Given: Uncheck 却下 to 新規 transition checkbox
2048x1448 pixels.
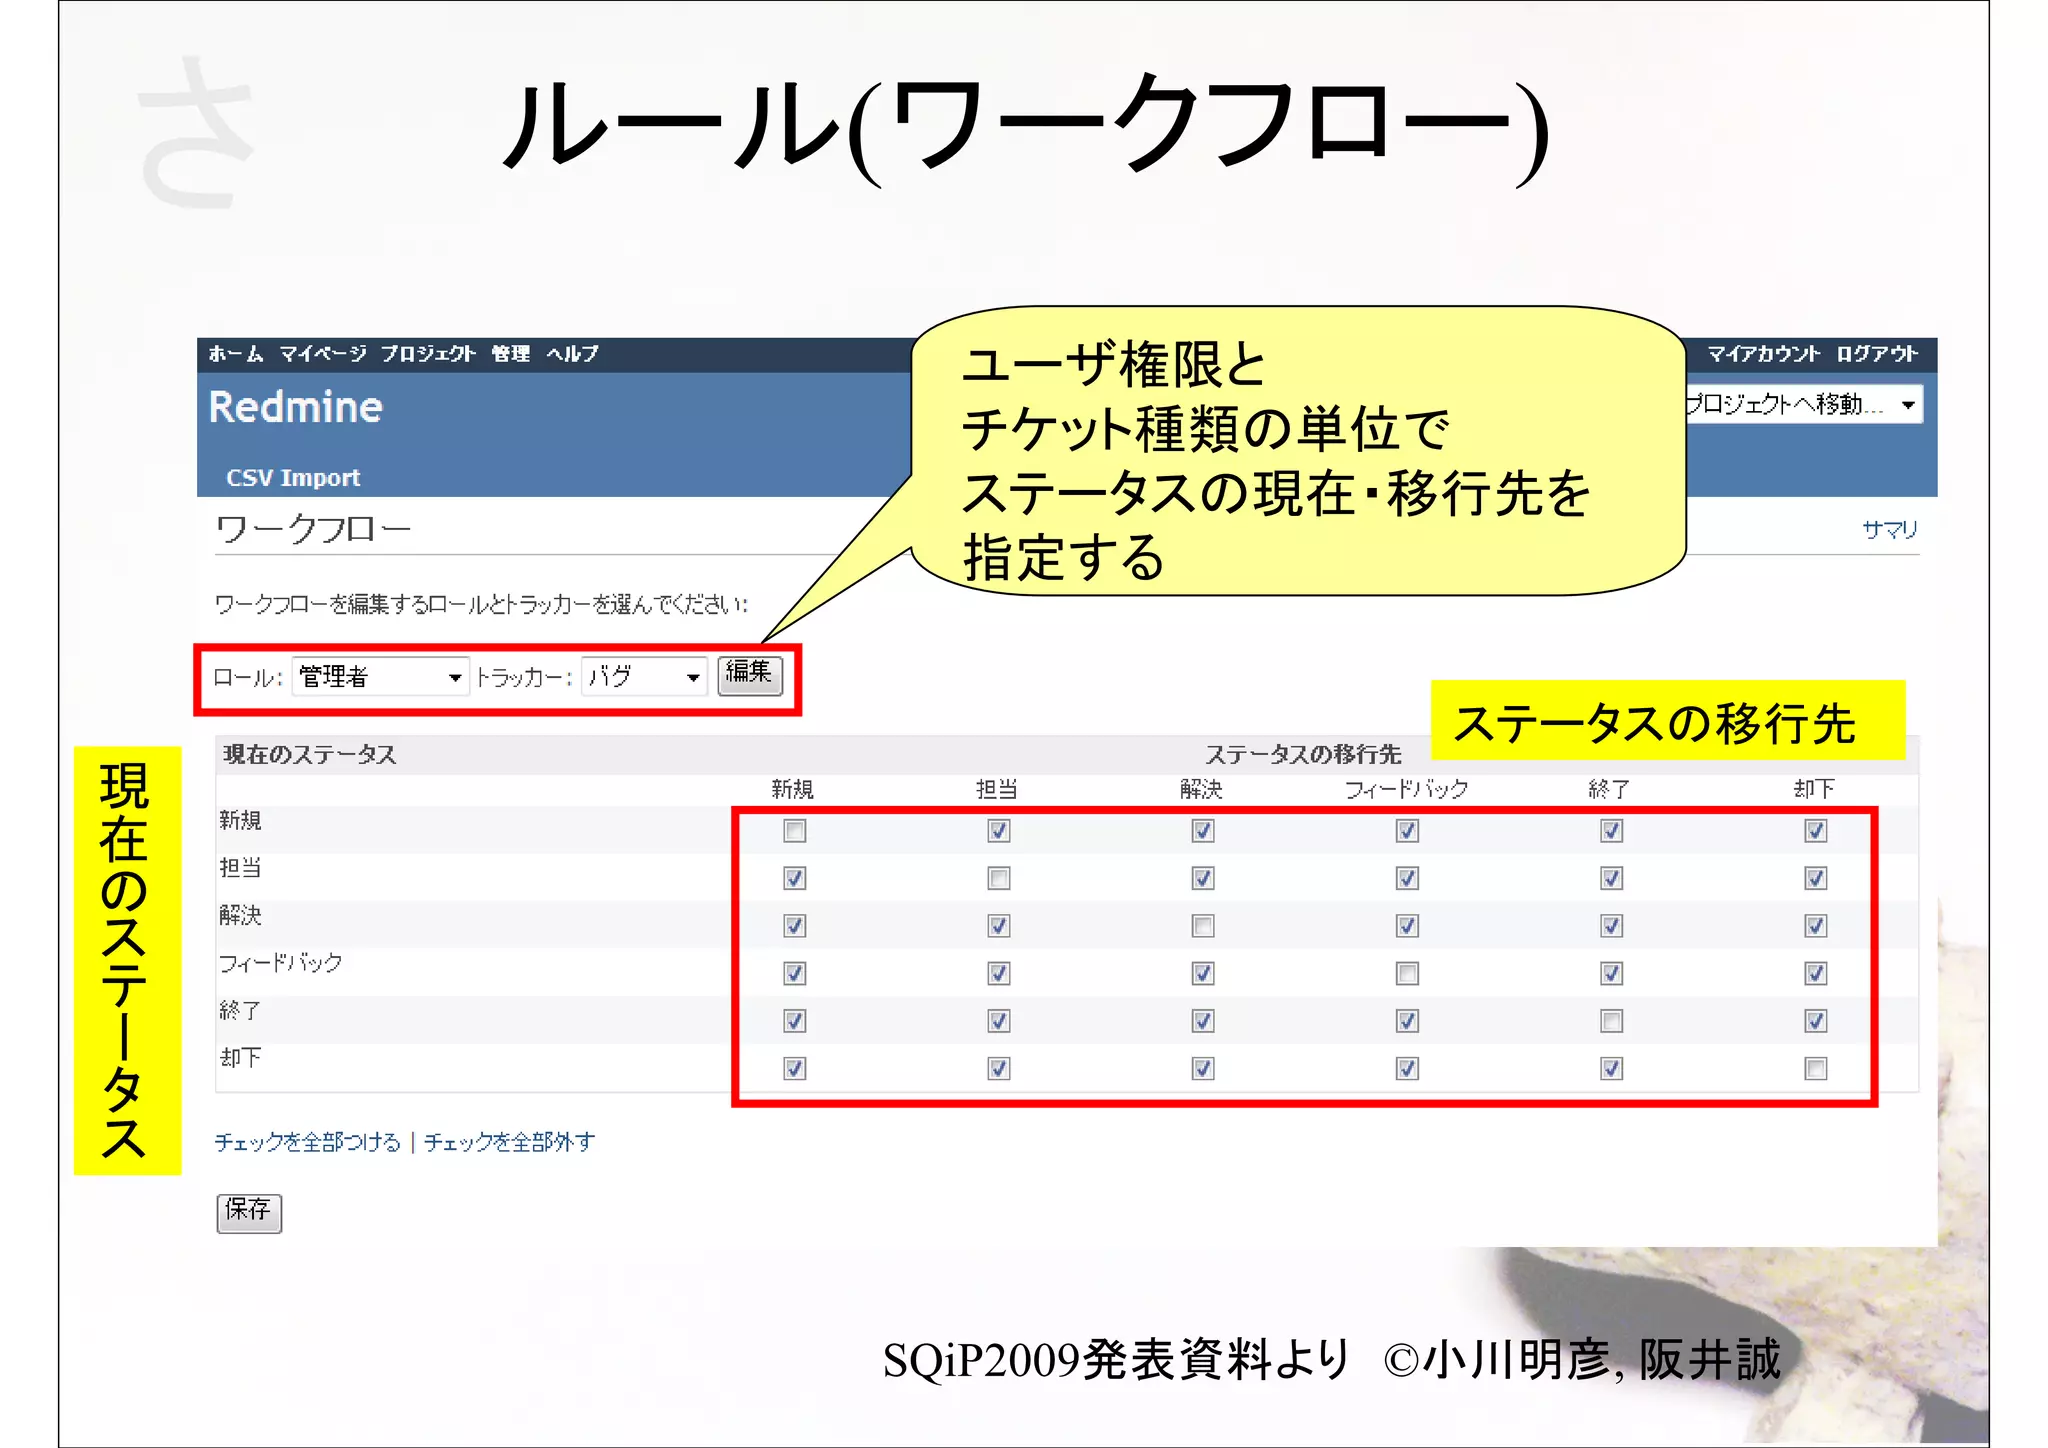Looking at the screenshot, I should point(795,1069).
